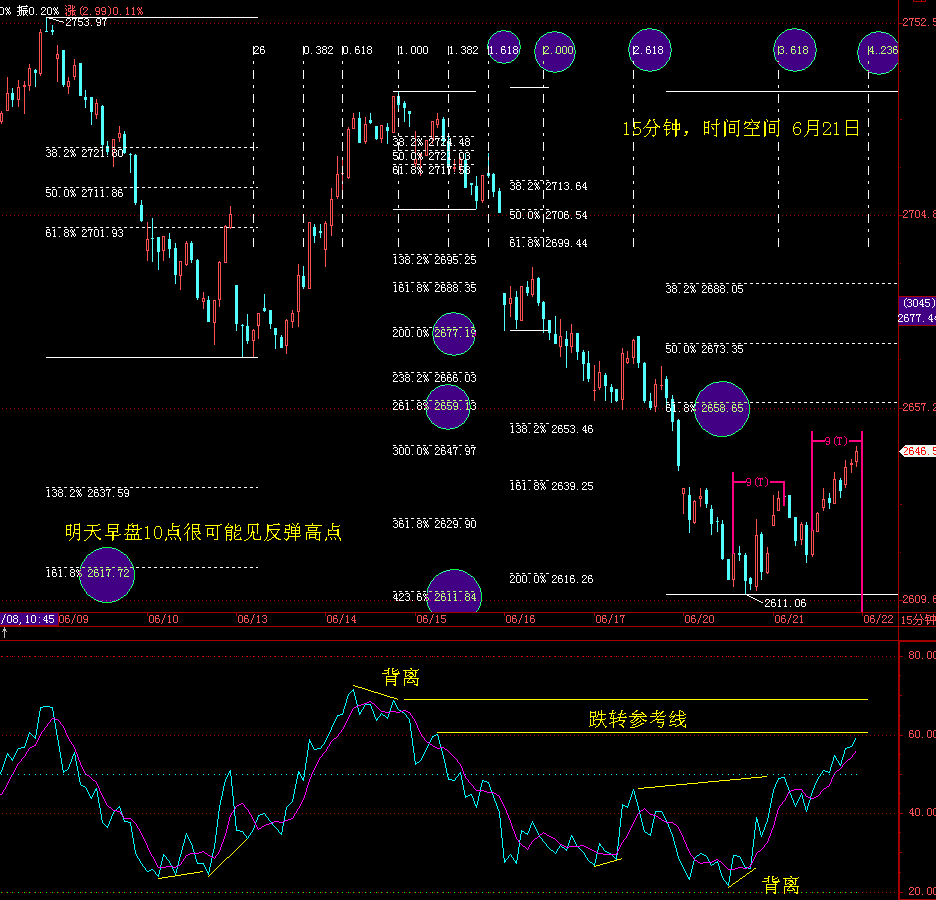Click the circle at 200.0% 2677.19 level
Image resolution: width=936 pixels, height=900 pixels.
click(x=454, y=333)
